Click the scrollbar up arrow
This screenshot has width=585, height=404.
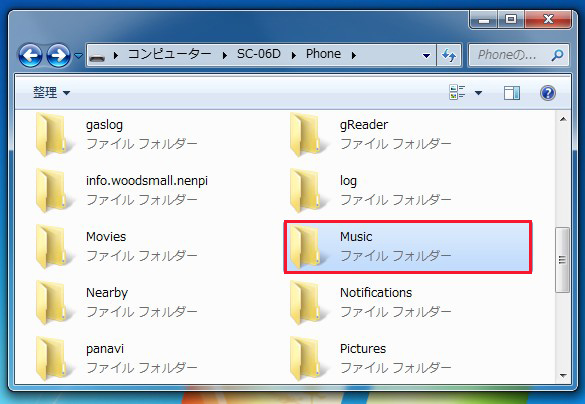pos(563,119)
